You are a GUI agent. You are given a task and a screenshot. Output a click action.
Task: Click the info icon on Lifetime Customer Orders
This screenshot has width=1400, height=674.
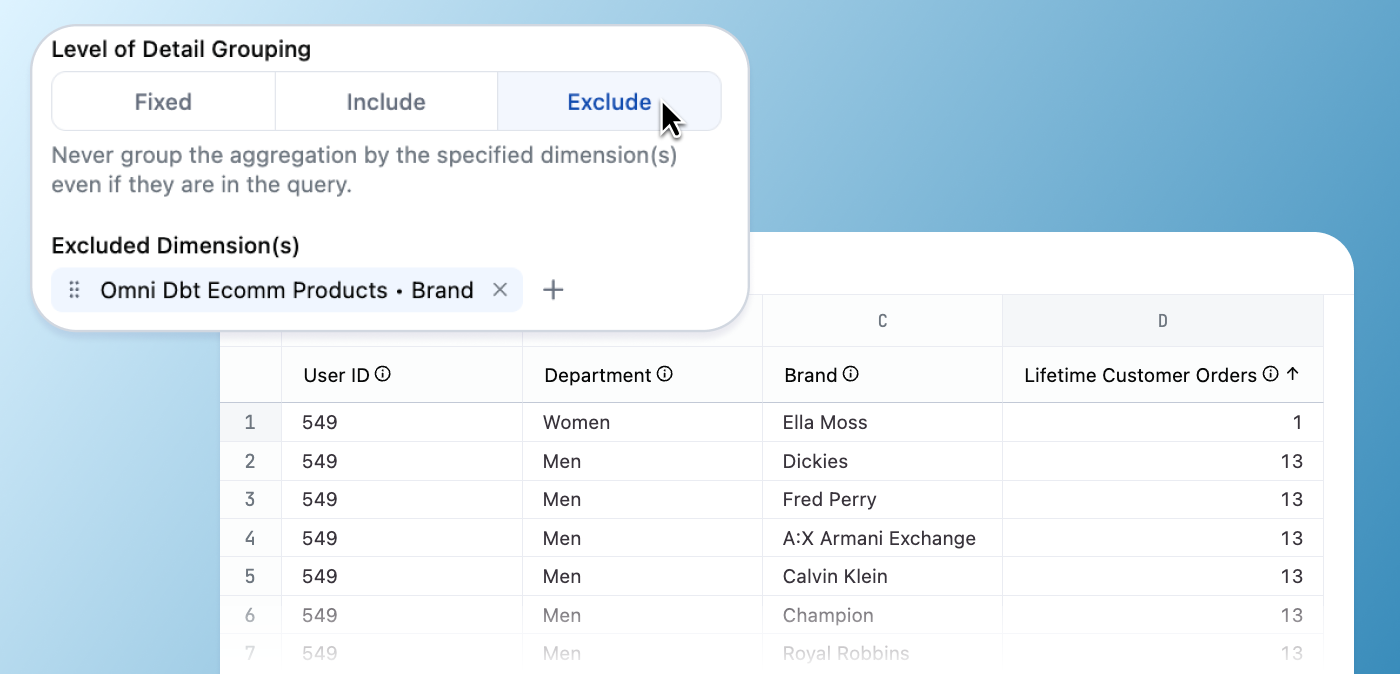pos(1270,375)
